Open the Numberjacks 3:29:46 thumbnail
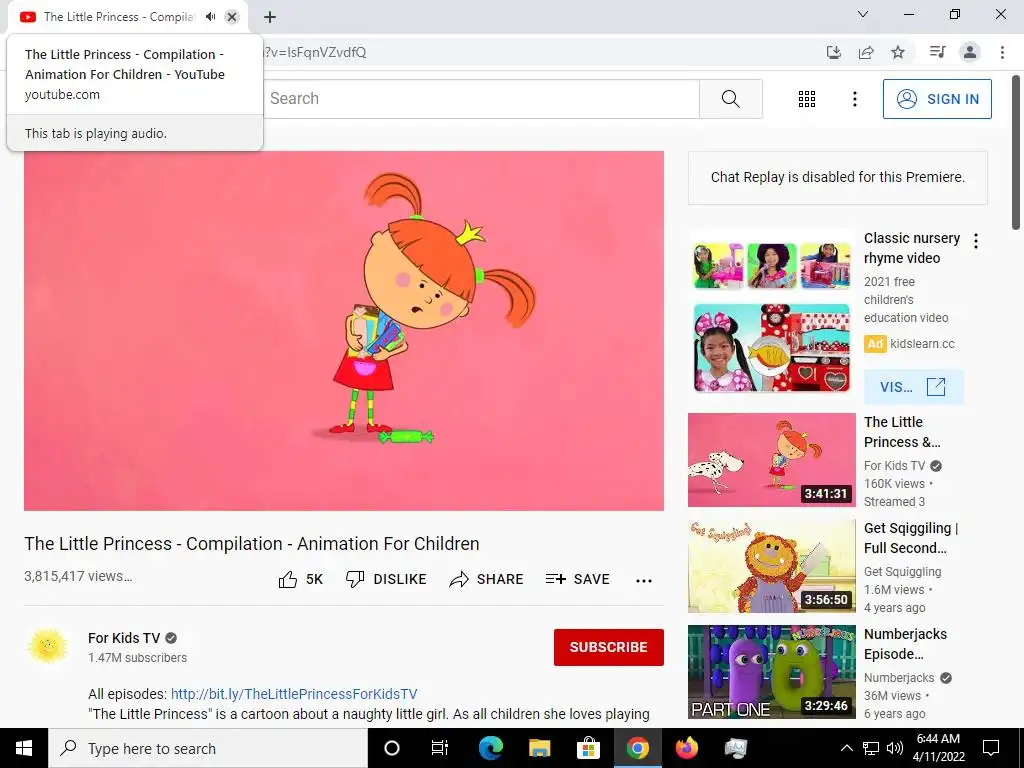The width and height of the screenshot is (1024, 768). tap(771, 672)
